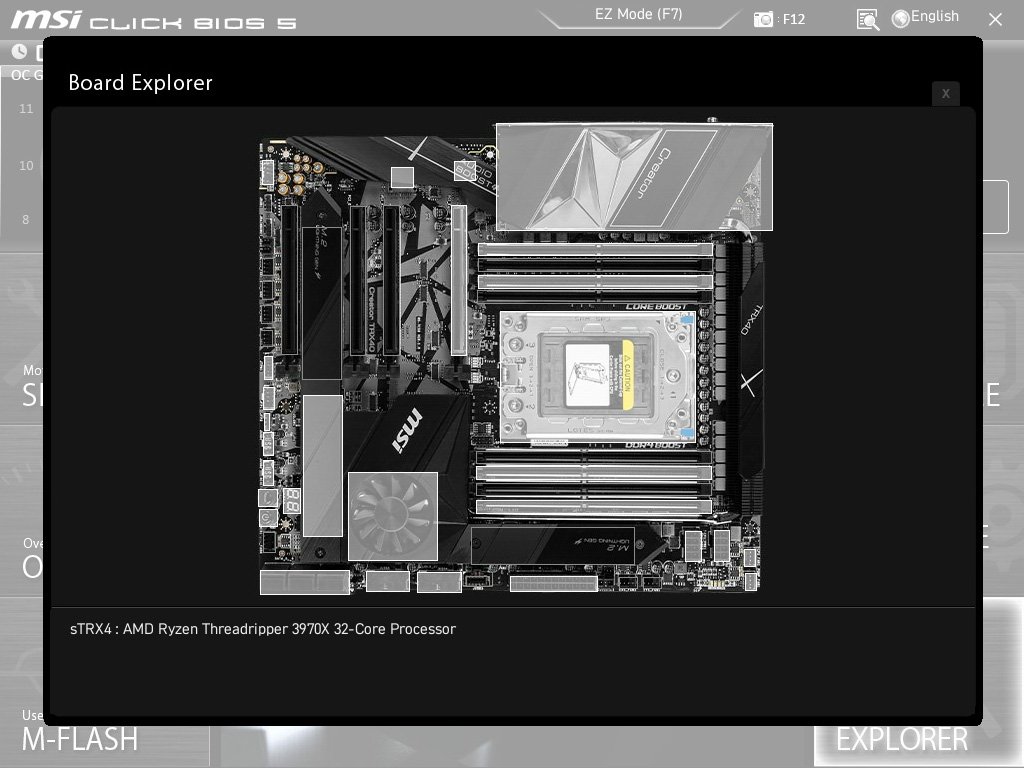
Task: Select the small header above the corner header
Action: click(750, 558)
